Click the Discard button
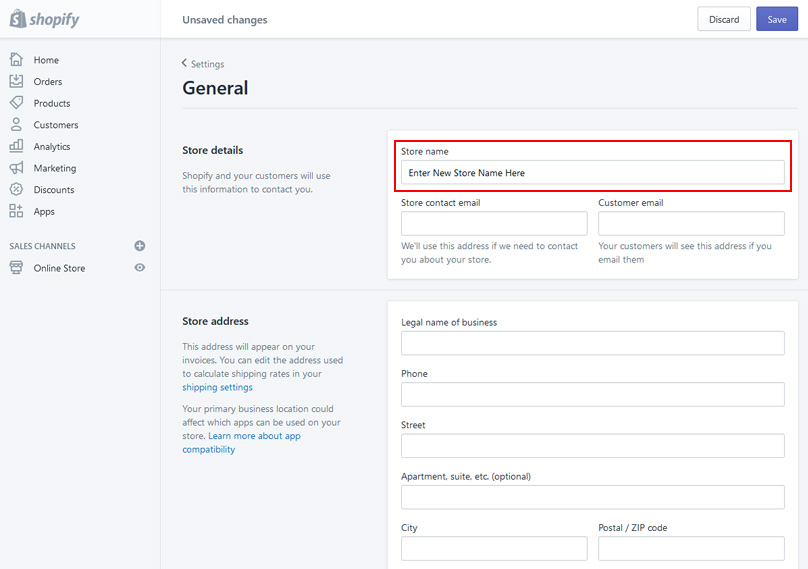Image resolution: width=808 pixels, height=569 pixels. [x=723, y=19]
